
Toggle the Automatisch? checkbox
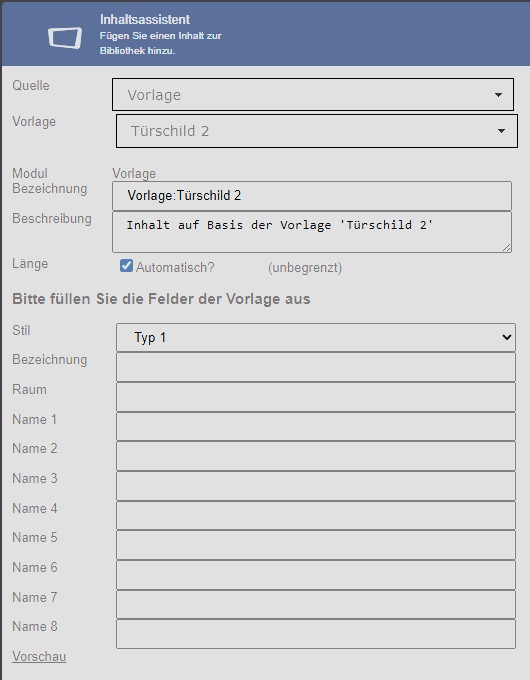pyautogui.click(x=126, y=265)
